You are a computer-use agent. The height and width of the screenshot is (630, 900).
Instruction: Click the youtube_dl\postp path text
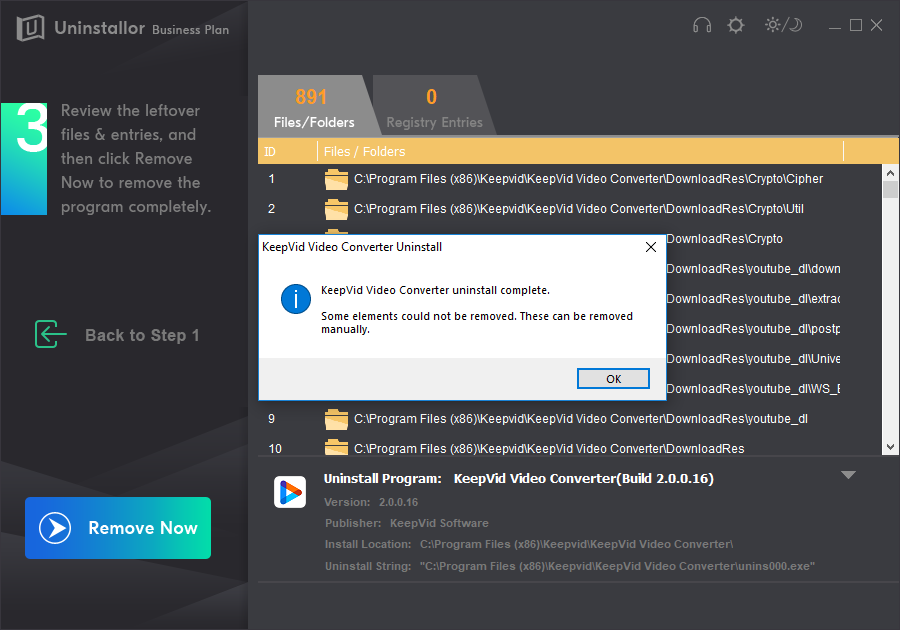(x=753, y=329)
